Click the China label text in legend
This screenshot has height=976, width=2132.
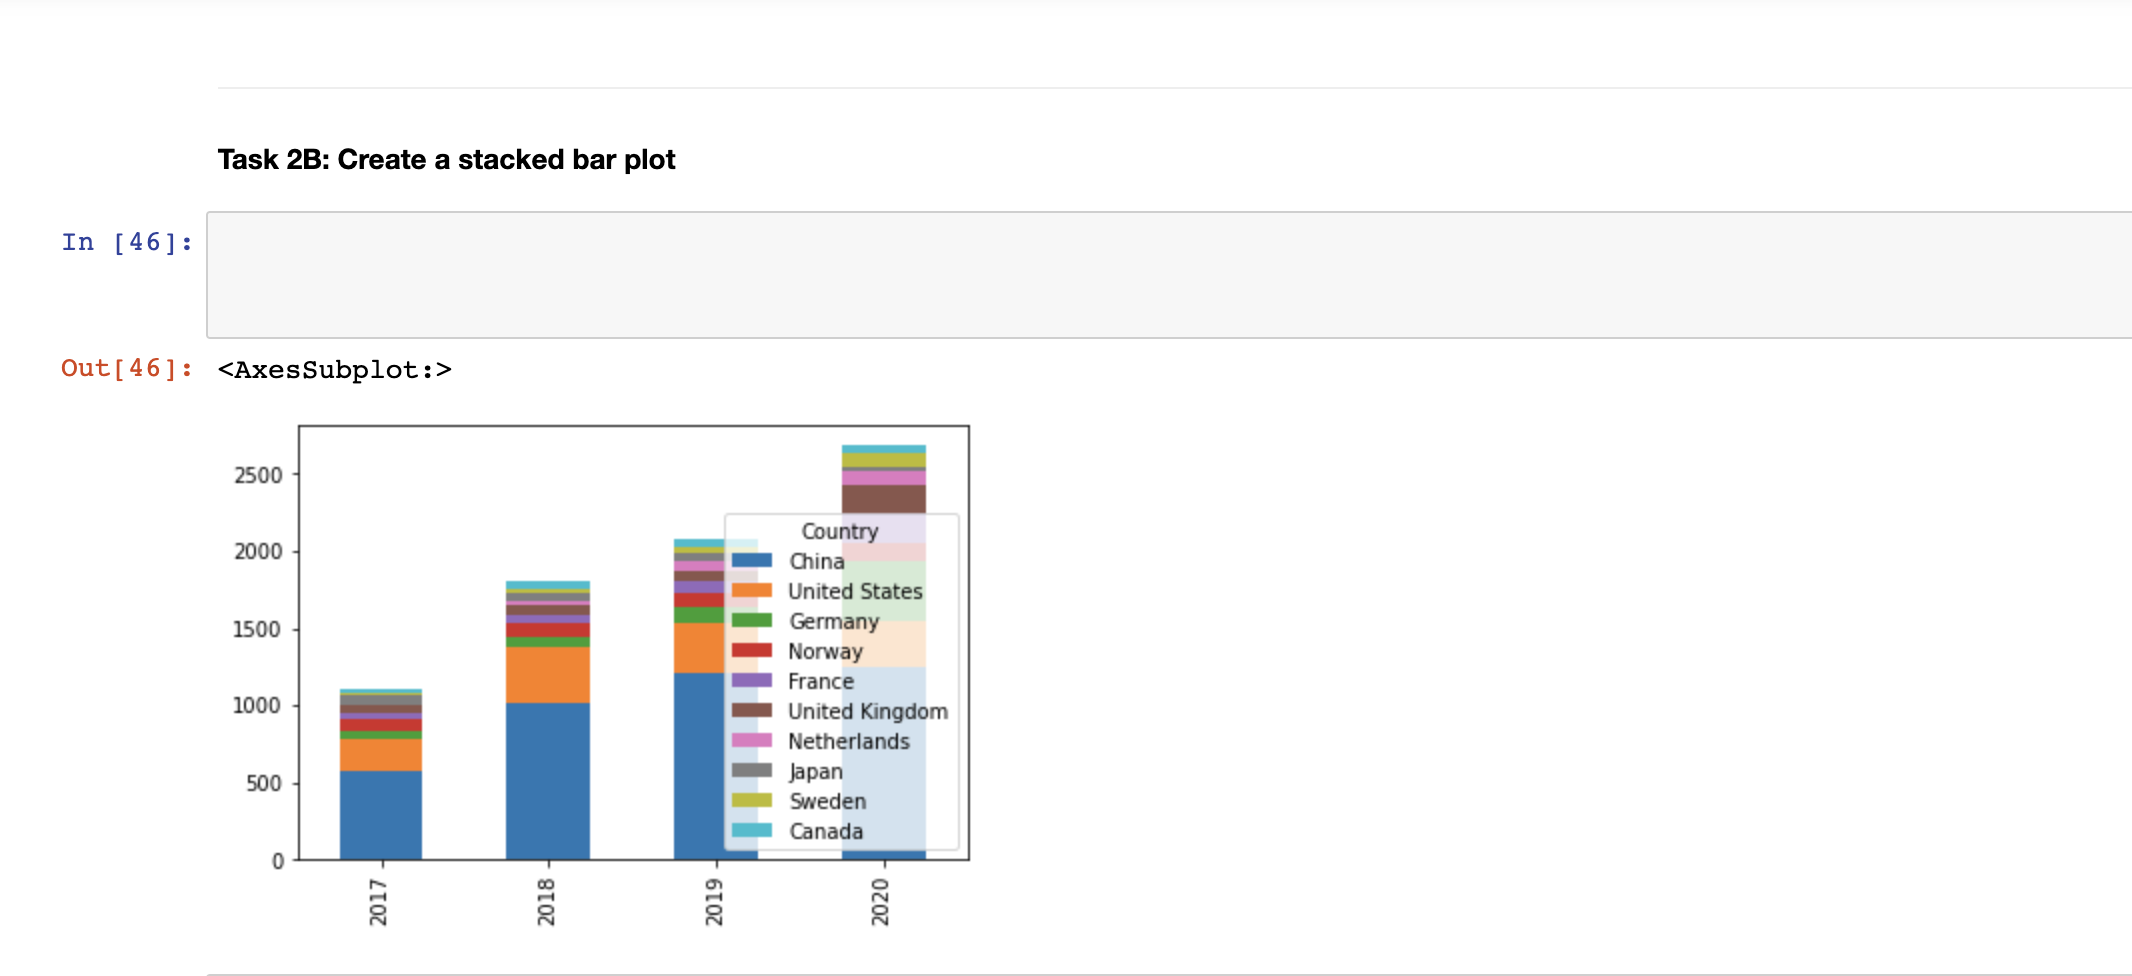pyautogui.click(x=817, y=562)
